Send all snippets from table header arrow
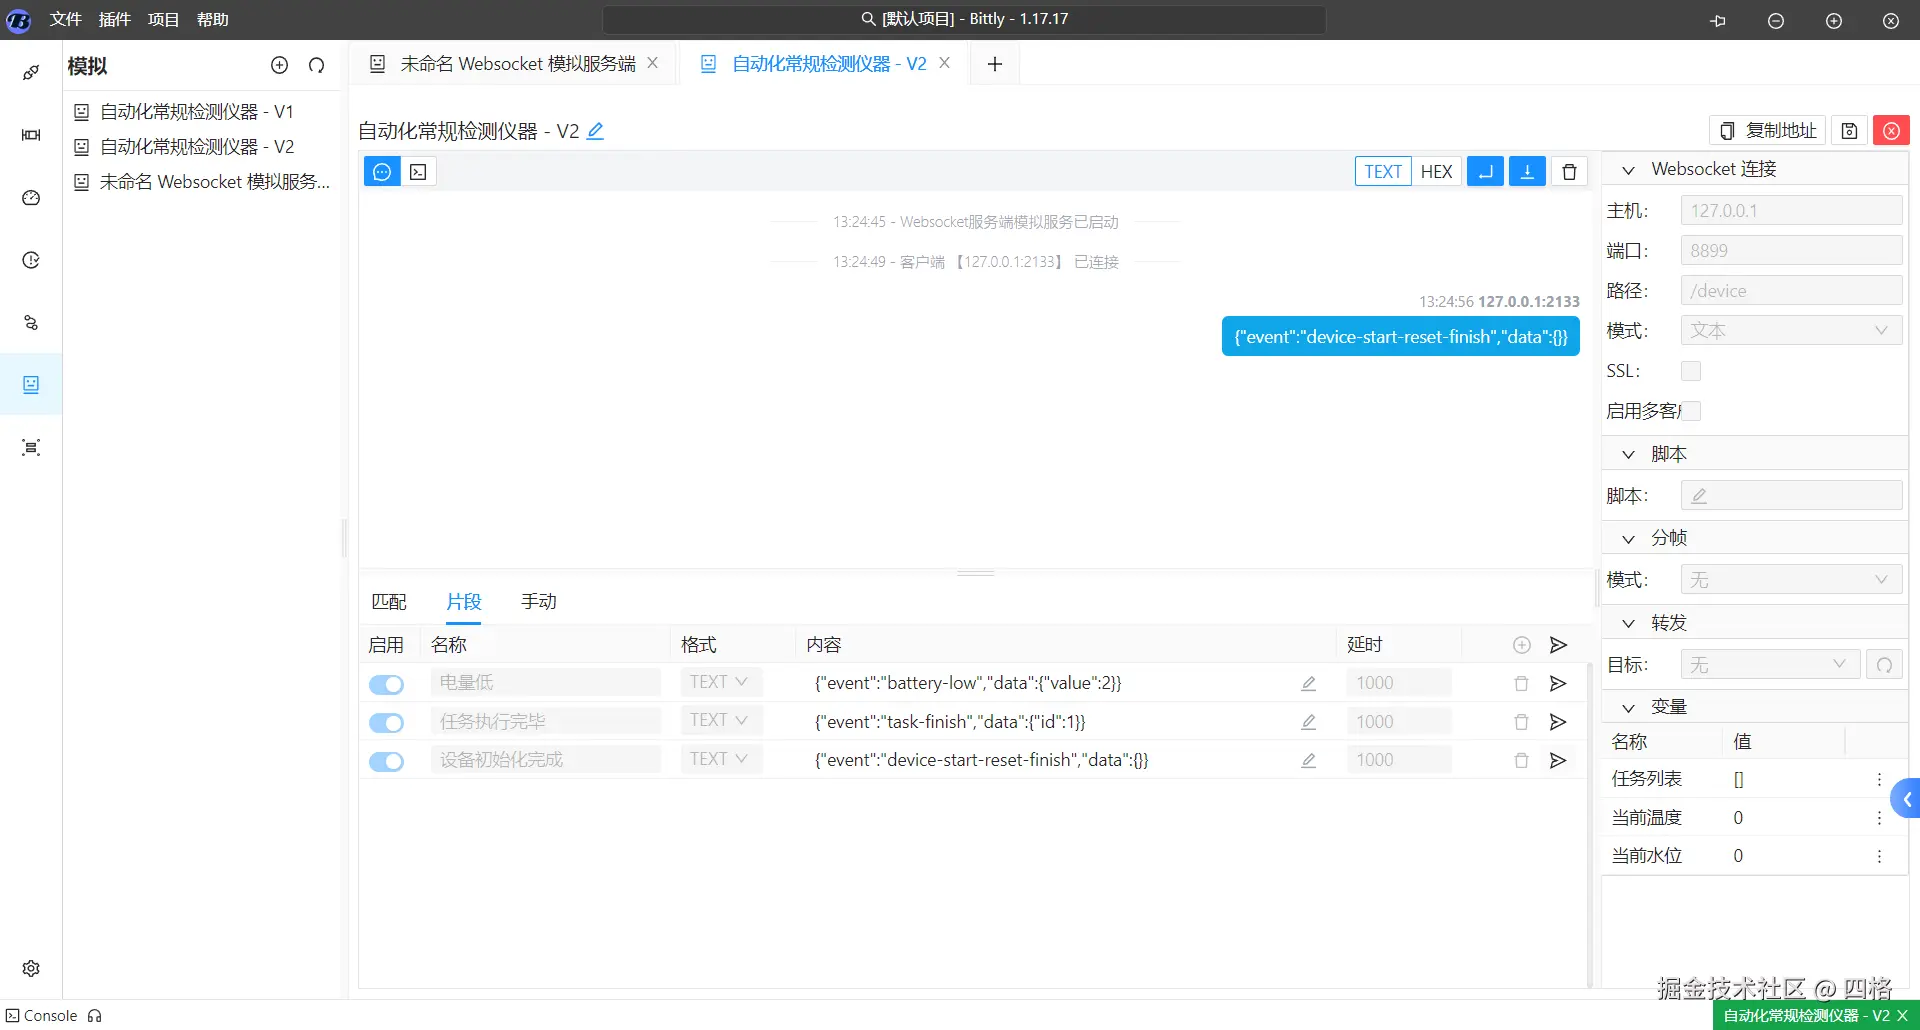 (x=1558, y=645)
